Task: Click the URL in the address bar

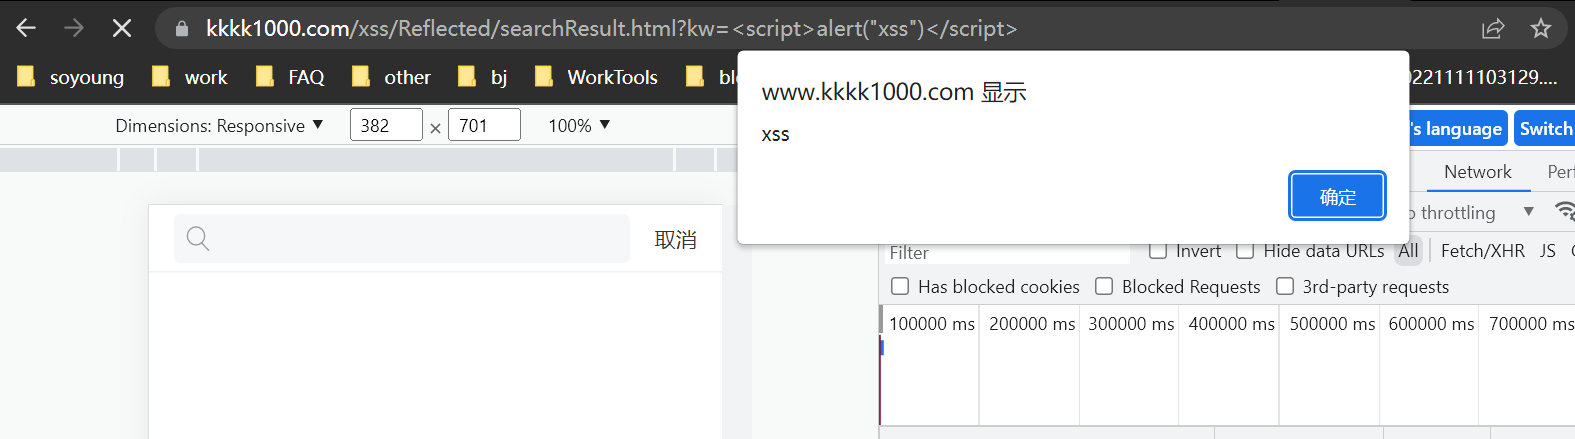Action: 611,28
